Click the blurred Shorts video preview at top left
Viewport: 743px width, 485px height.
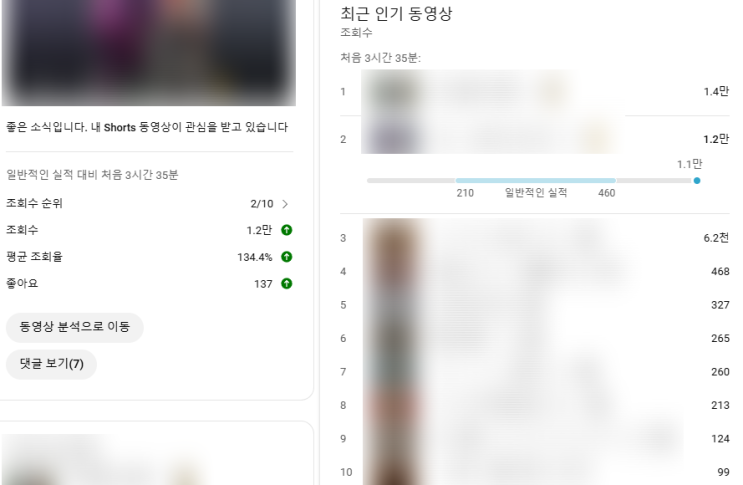149,52
